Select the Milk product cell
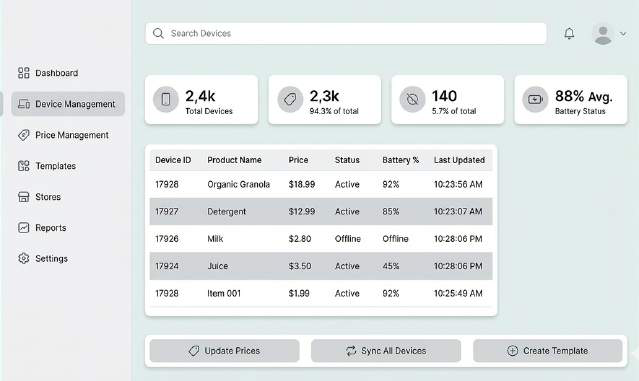Image resolution: width=639 pixels, height=381 pixels. (215, 239)
